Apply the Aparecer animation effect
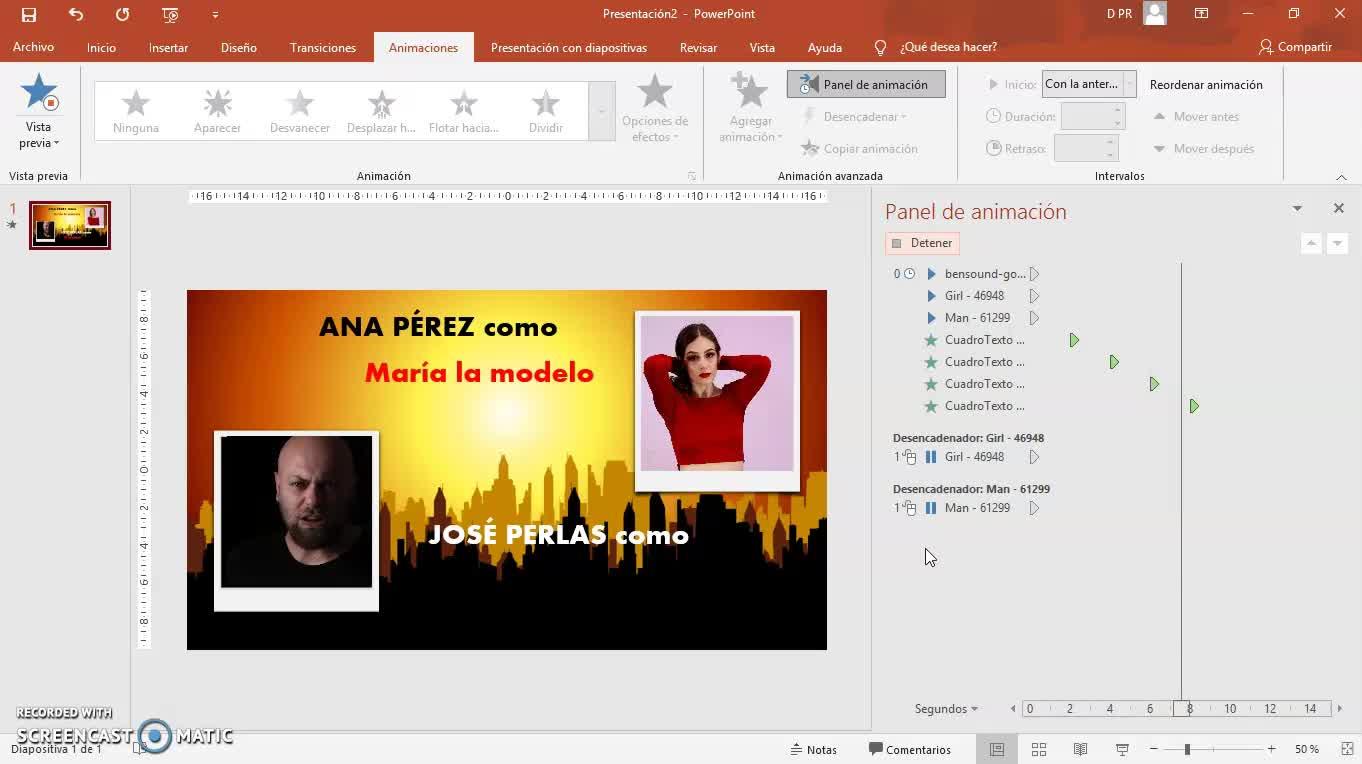This screenshot has width=1362, height=764. 217,110
